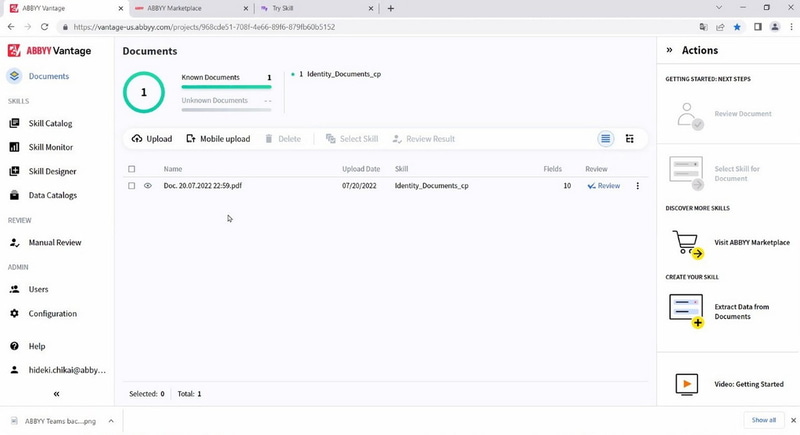
Task: Go back in browser
Action: point(11,27)
